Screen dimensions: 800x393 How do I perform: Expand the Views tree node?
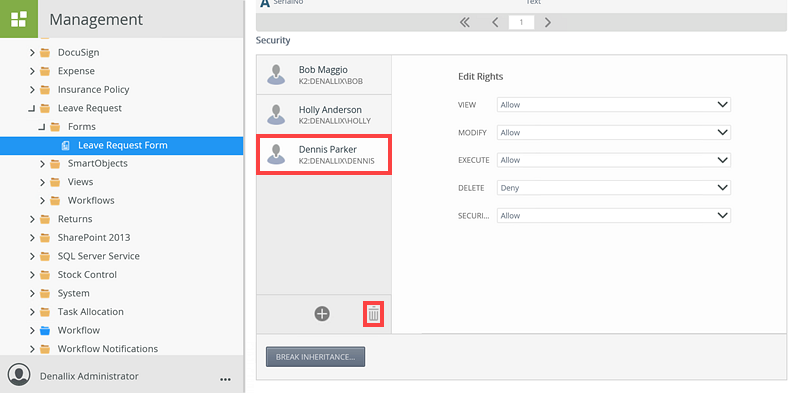click(x=42, y=182)
